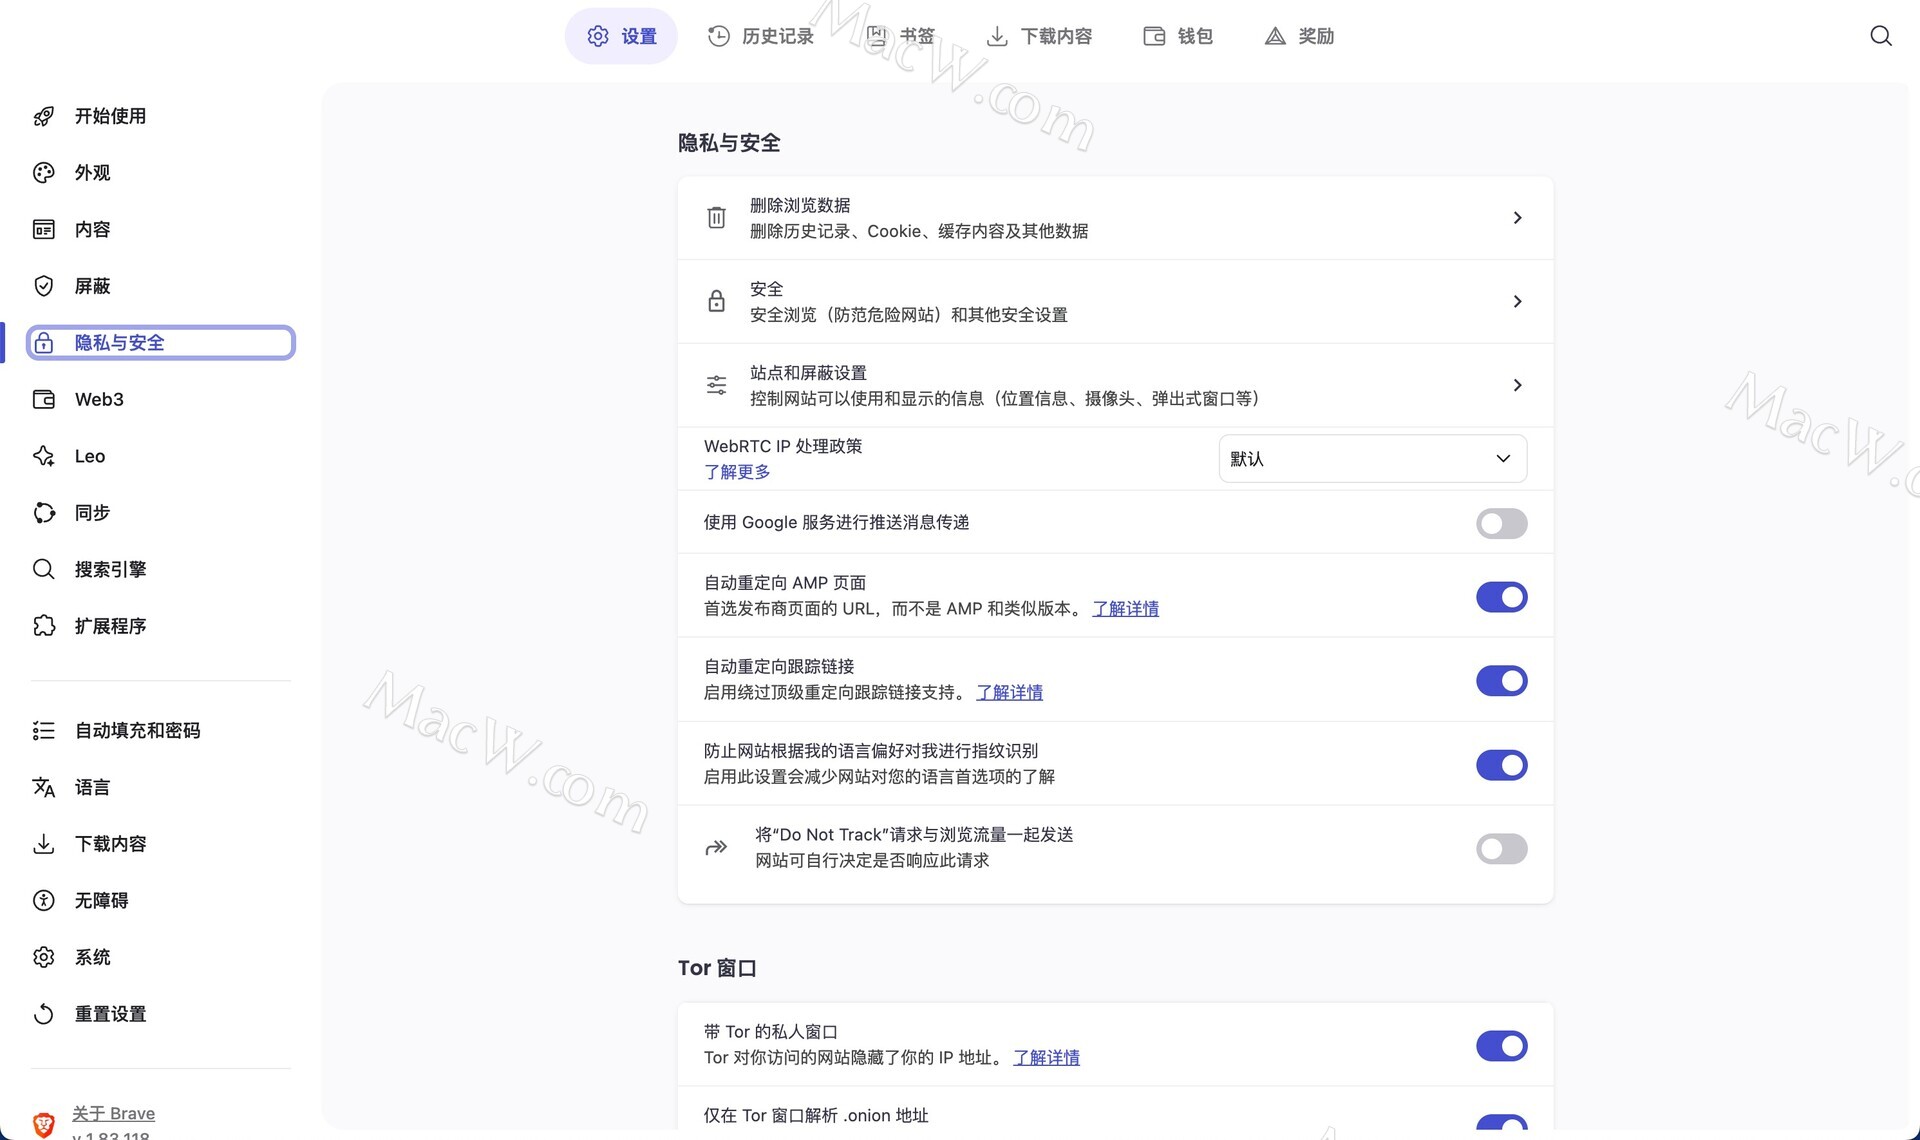Expand the 删除浏览数据 row chevron
The height and width of the screenshot is (1140, 1920).
click(x=1517, y=218)
